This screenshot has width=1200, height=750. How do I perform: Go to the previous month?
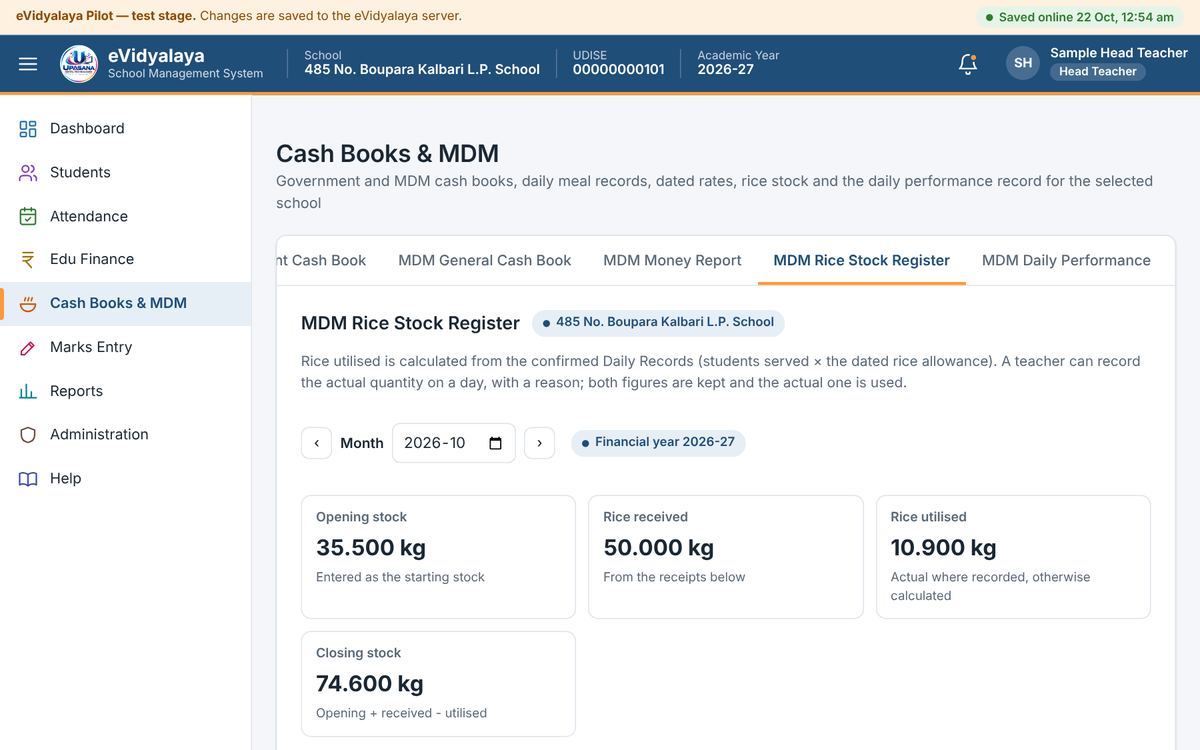(x=316, y=443)
